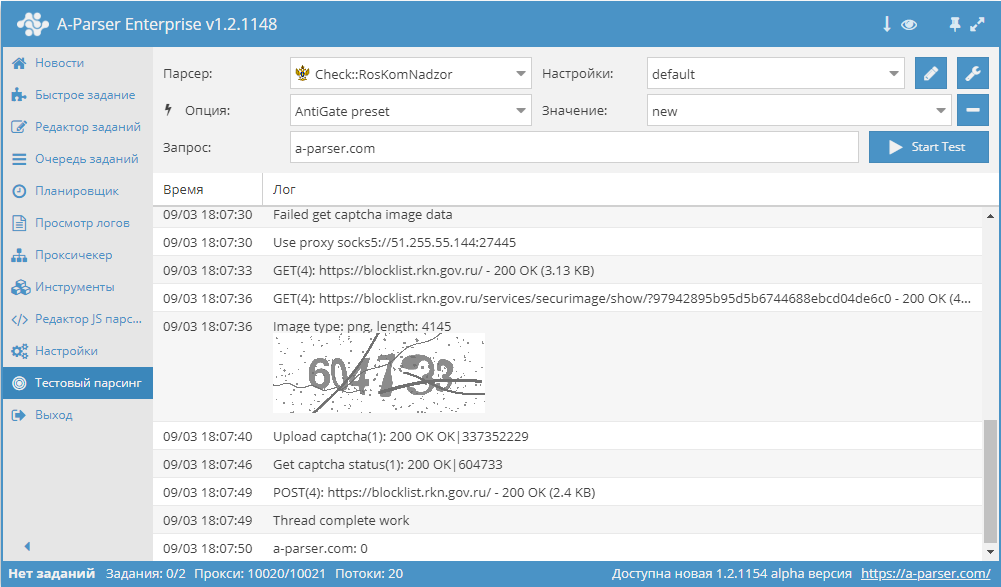Image resolution: width=1001 pixels, height=587 pixels.
Task: Click the pin icon in title bar
Action: 954,24
